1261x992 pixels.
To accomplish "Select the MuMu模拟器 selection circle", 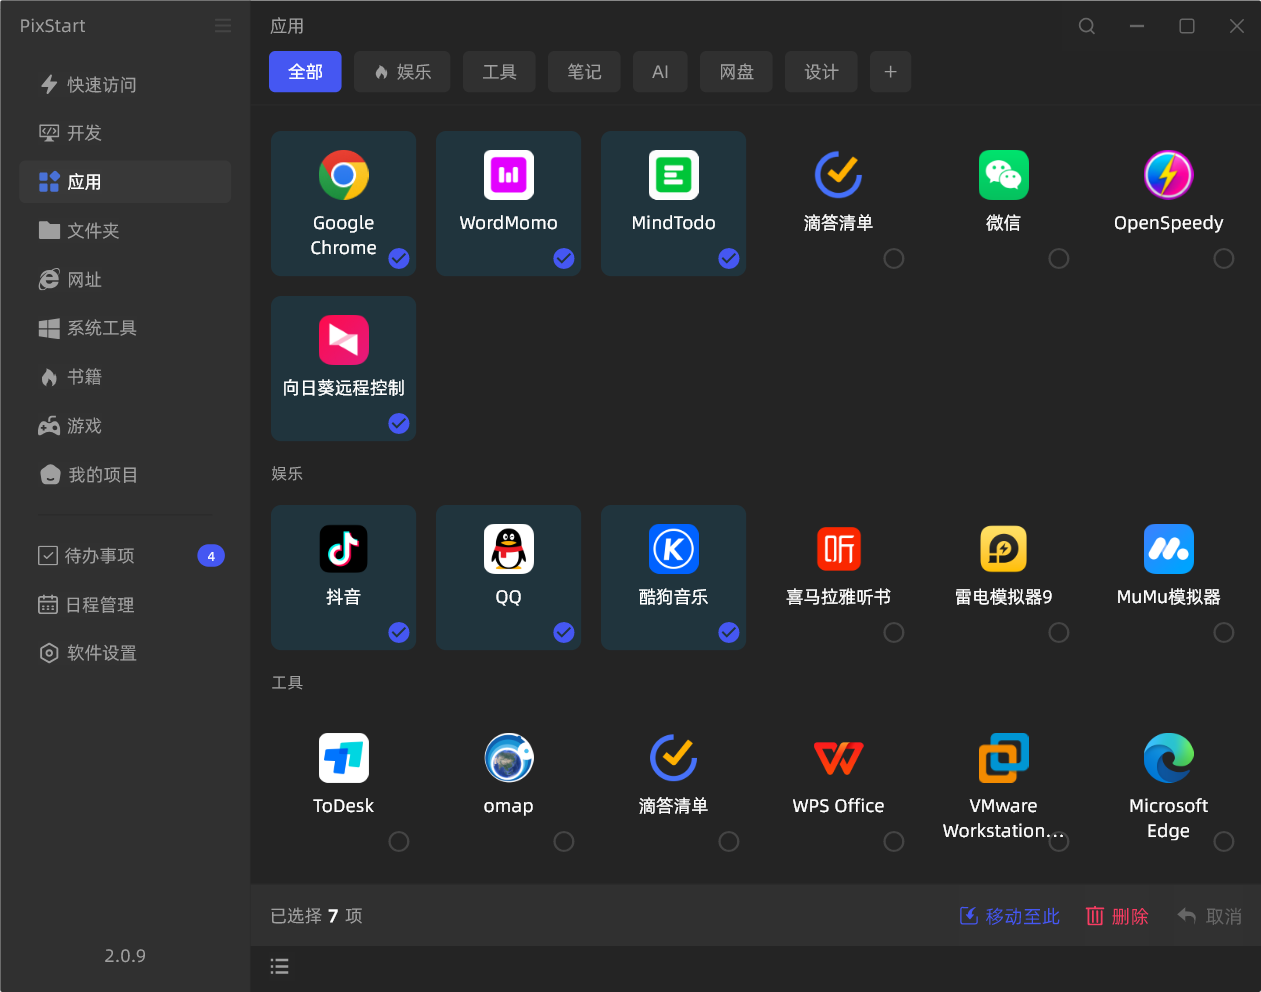I will point(1224,633).
